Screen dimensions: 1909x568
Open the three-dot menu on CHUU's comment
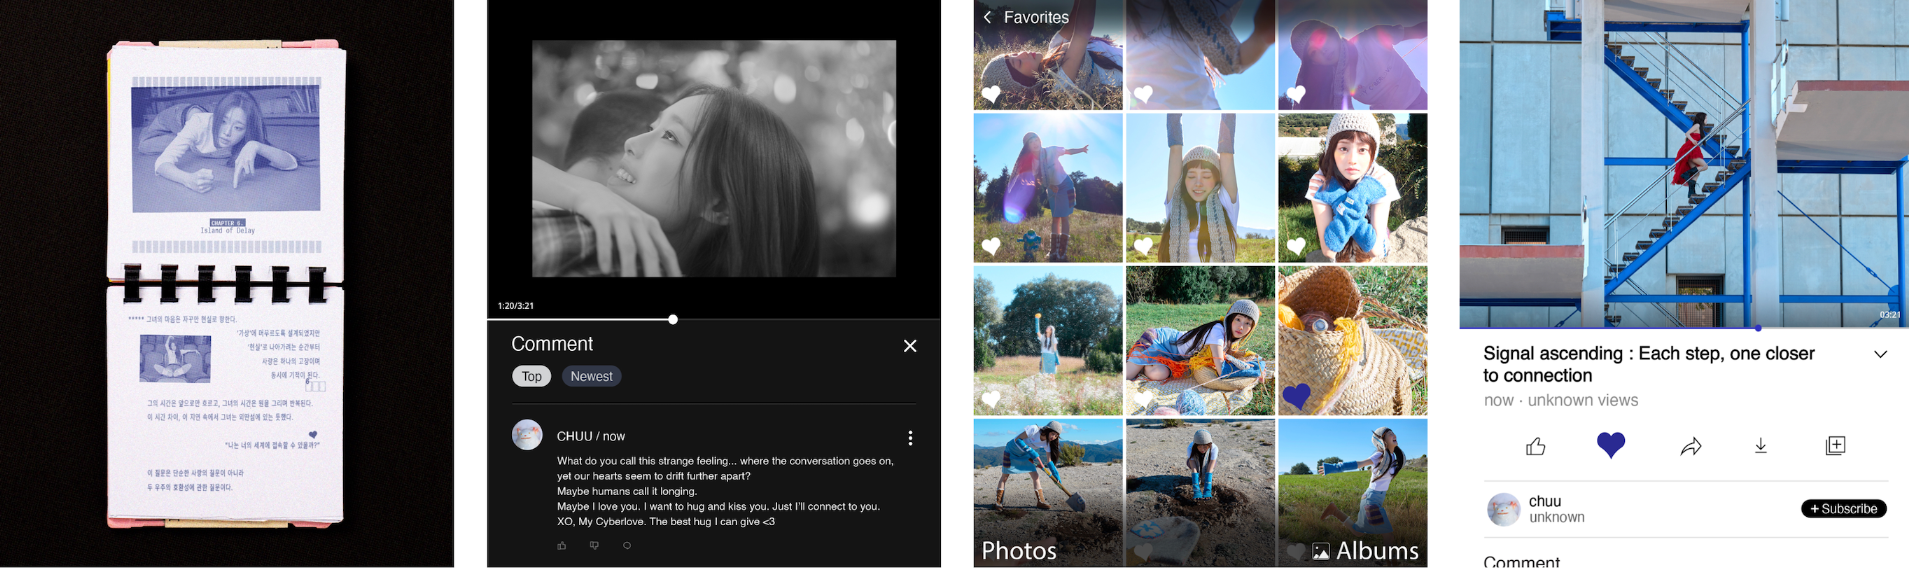909,438
